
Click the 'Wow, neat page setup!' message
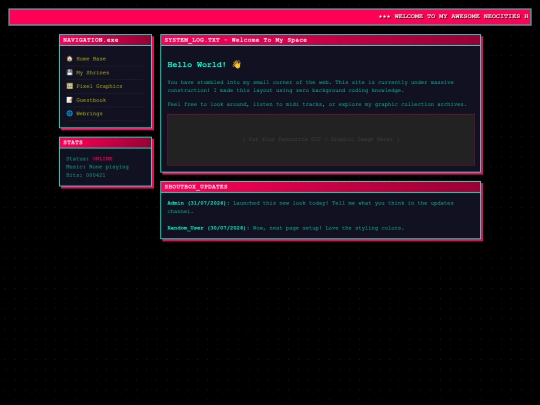click(328, 228)
